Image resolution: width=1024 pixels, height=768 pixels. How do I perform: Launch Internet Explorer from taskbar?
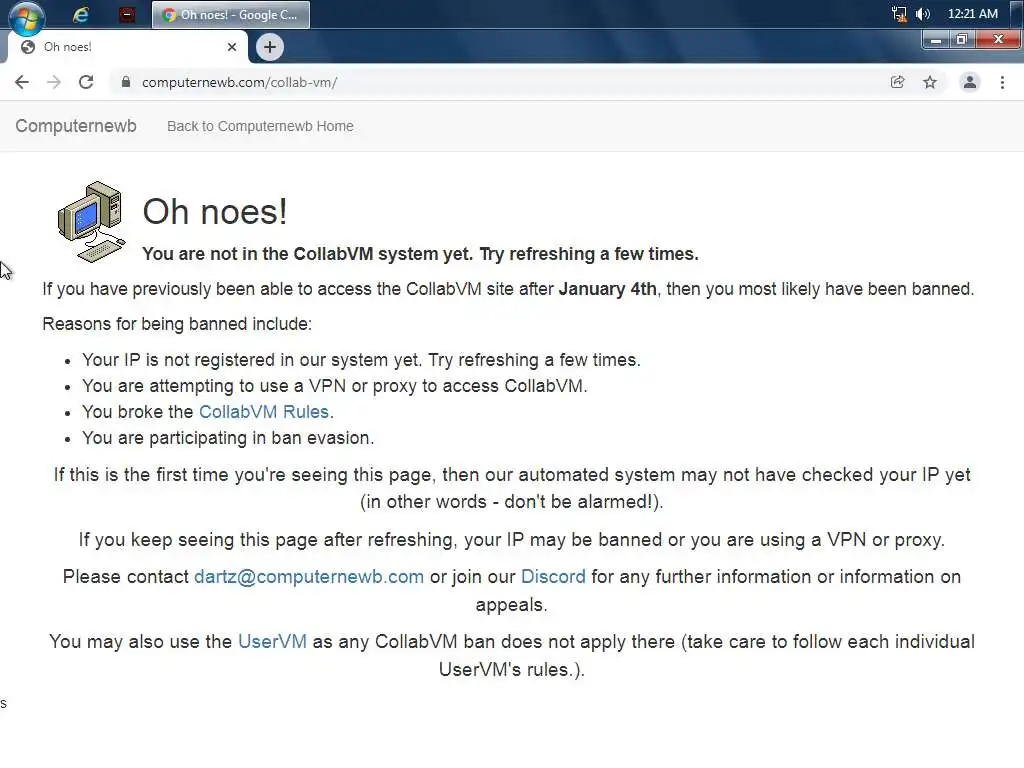(x=80, y=14)
